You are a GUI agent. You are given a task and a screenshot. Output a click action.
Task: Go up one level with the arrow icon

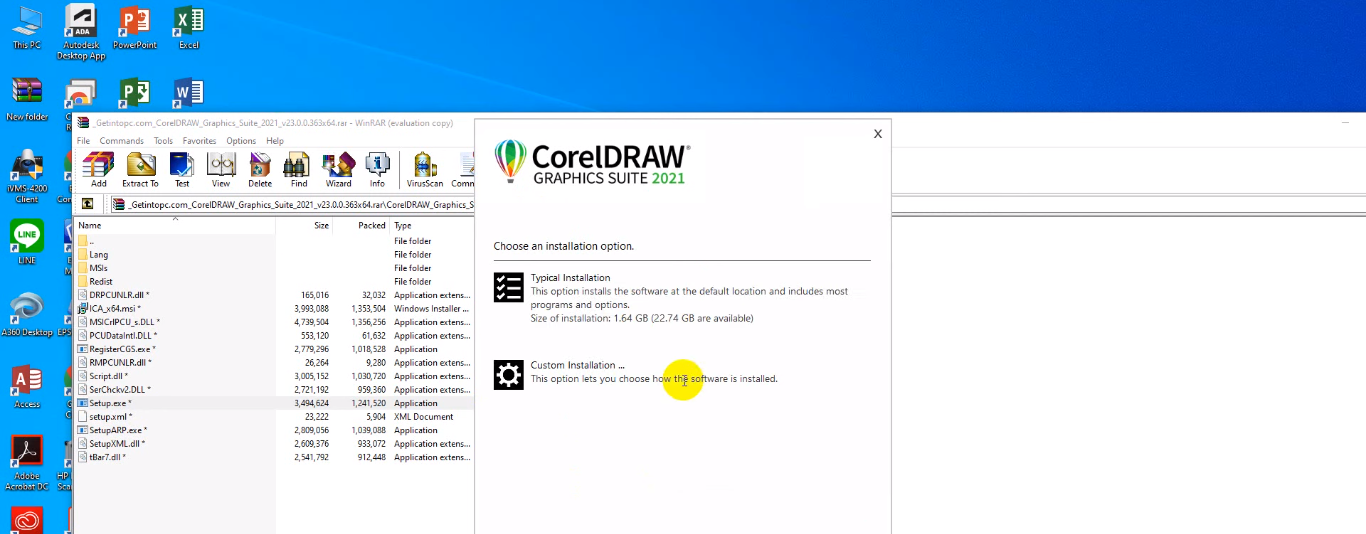tap(88, 204)
